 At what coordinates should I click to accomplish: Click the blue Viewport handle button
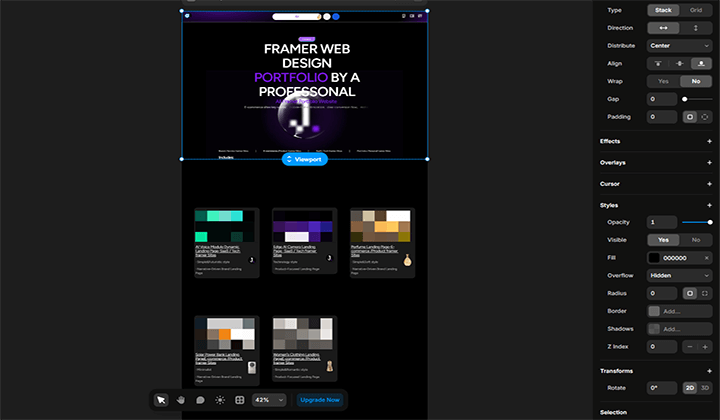(x=304, y=159)
